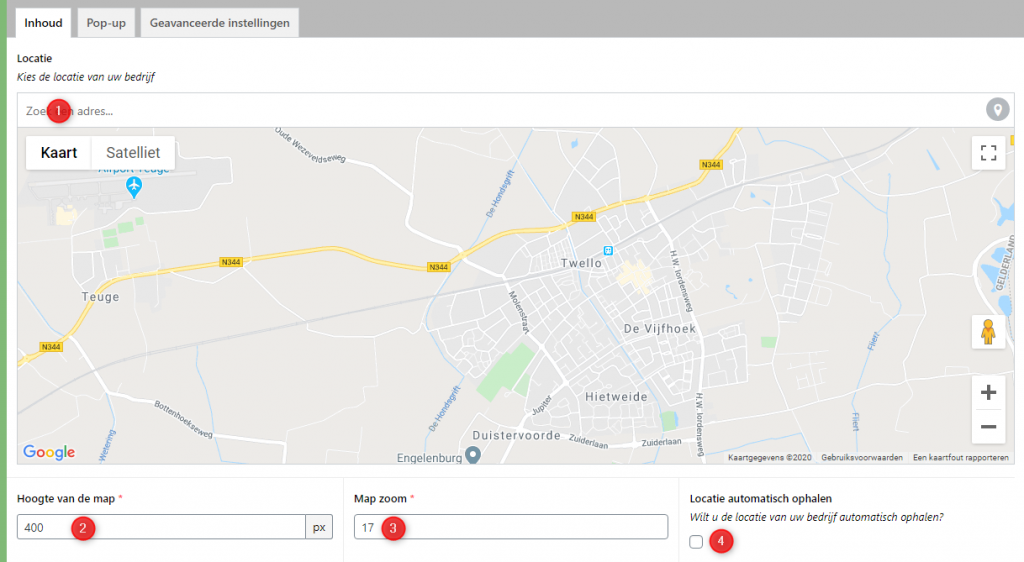
Task: Open the Google logo on the map
Action: (49, 452)
